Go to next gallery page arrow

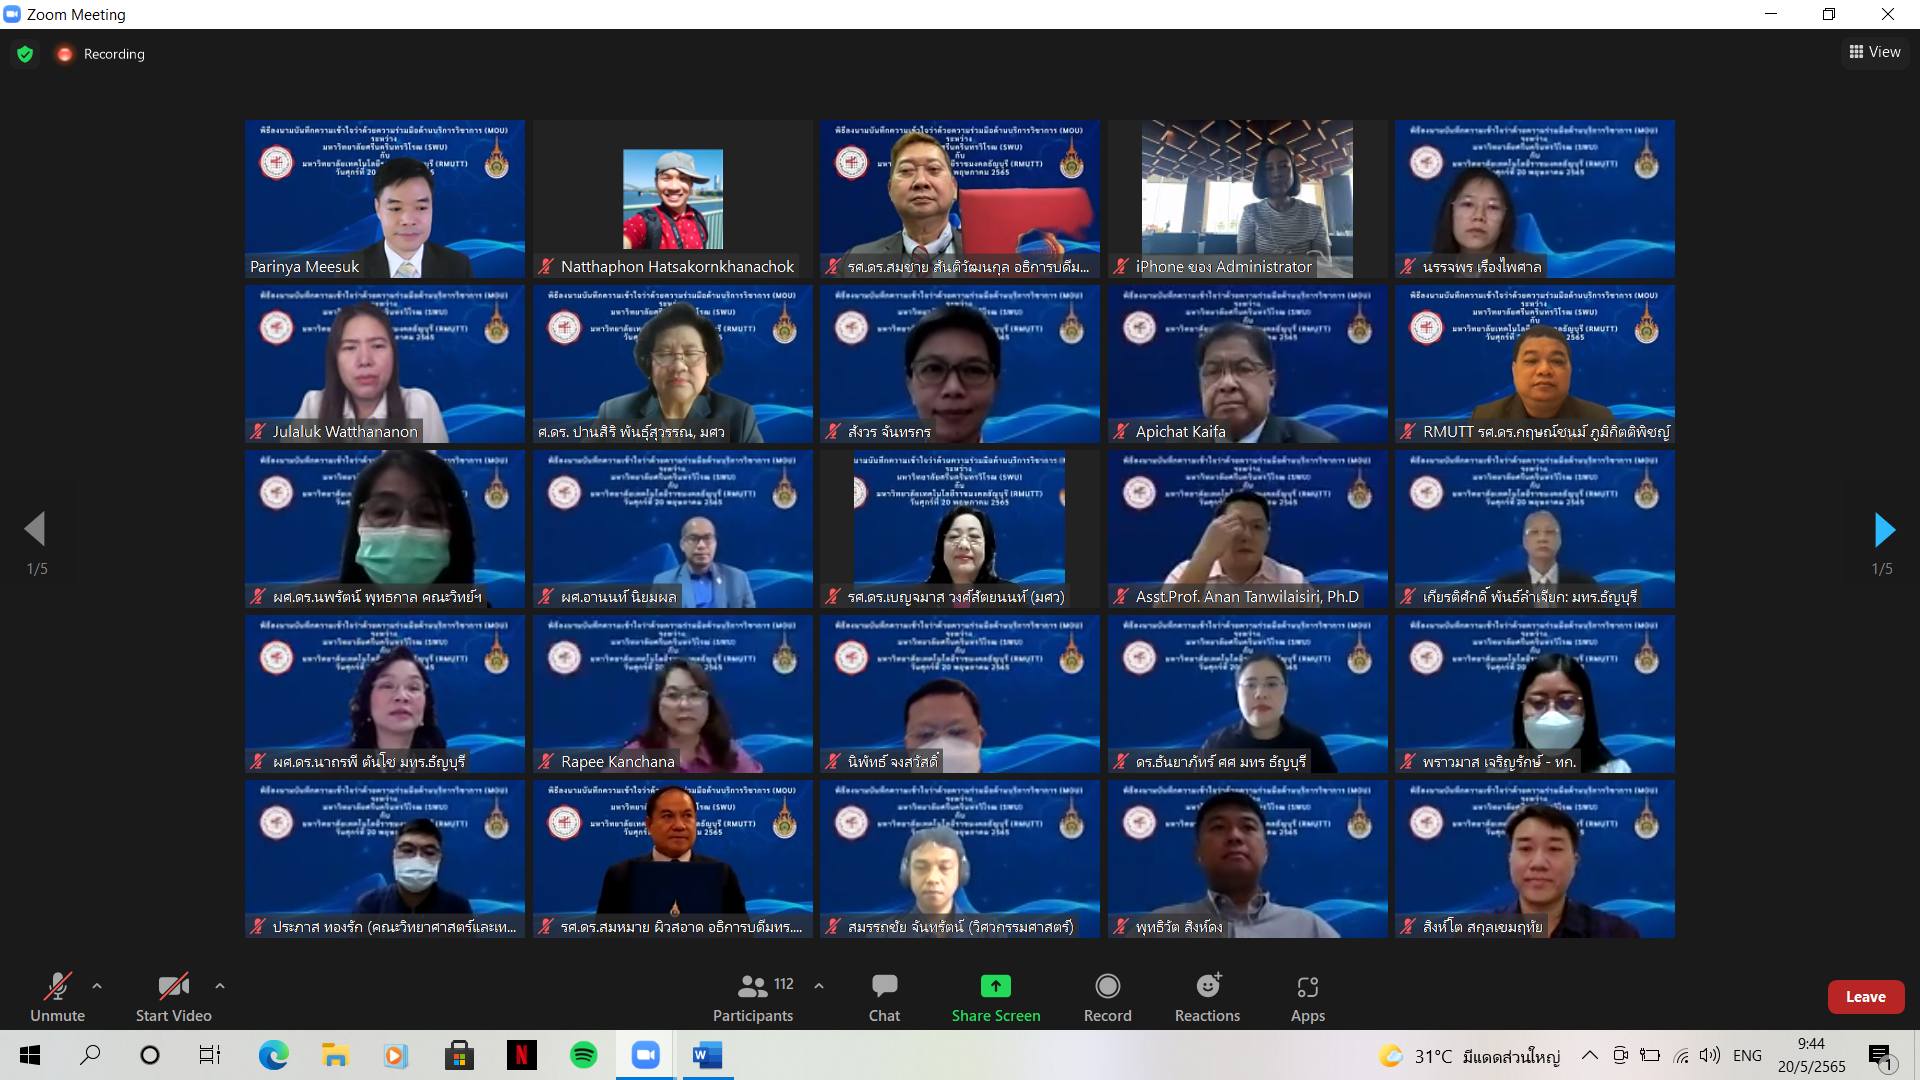1883,530
